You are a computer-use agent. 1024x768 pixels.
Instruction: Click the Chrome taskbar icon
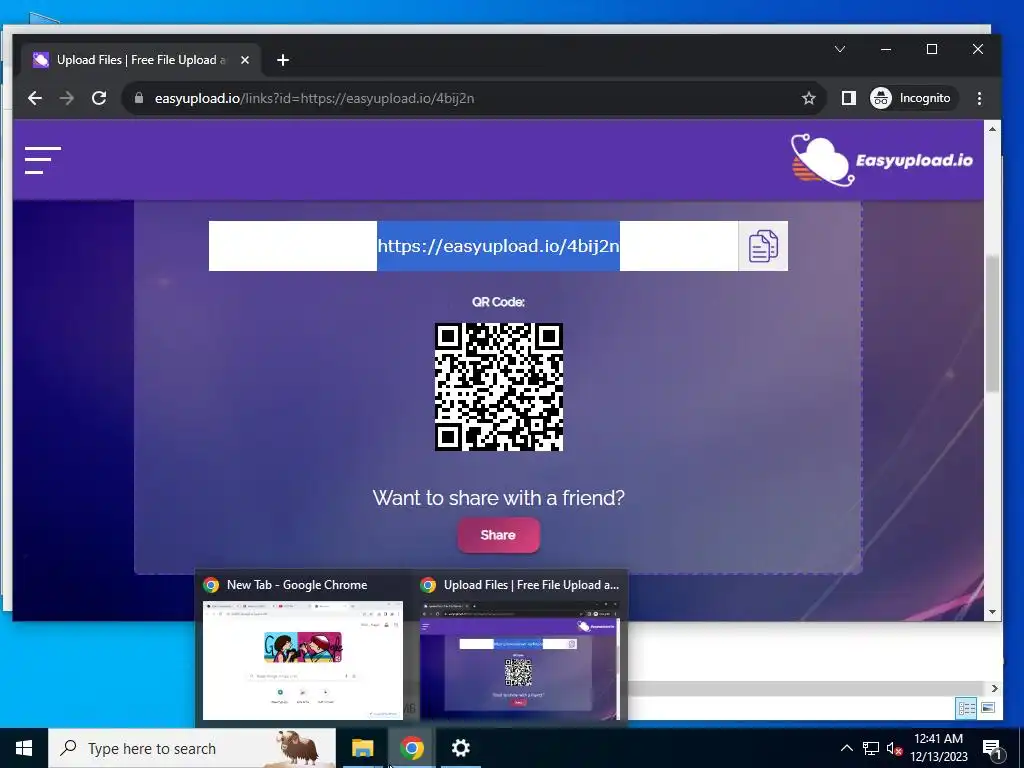(x=411, y=748)
